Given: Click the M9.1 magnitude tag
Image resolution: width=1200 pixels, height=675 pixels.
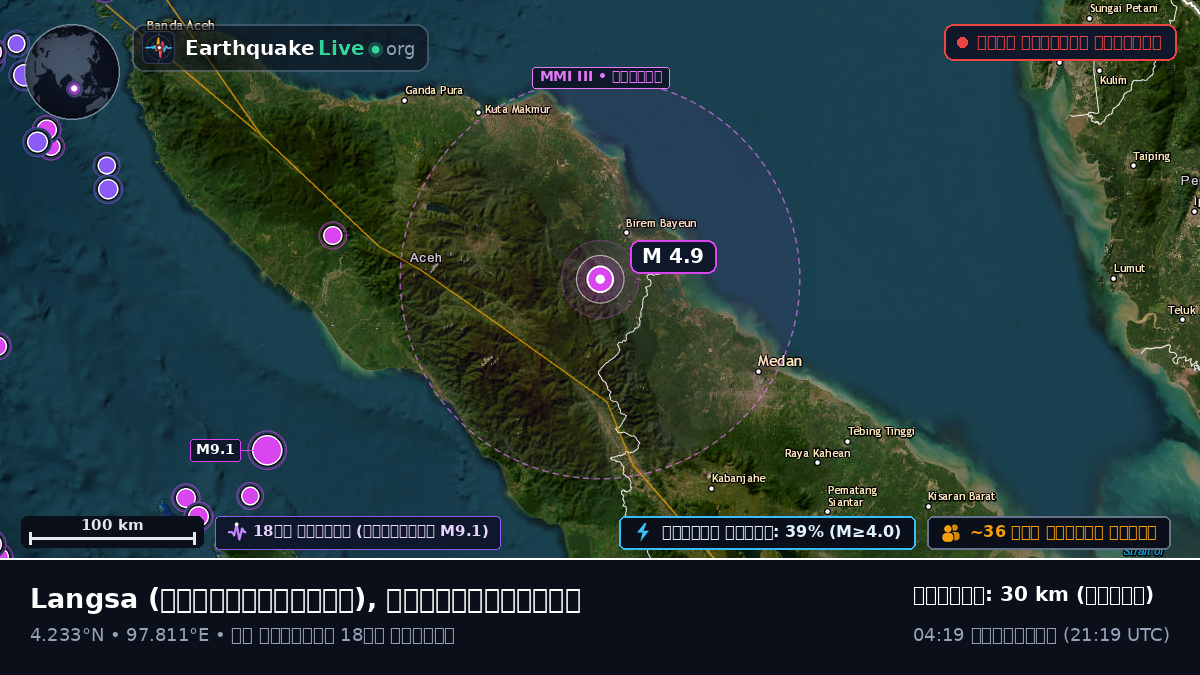Looking at the screenshot, I should tap(215, 450).
